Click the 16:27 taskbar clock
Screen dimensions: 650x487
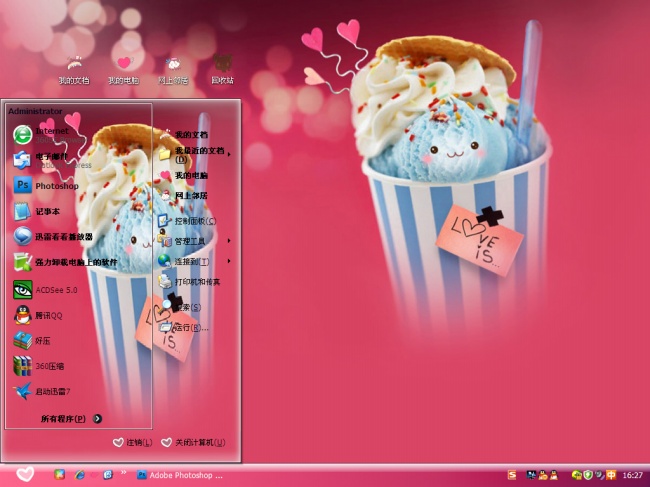click(633, 475)
